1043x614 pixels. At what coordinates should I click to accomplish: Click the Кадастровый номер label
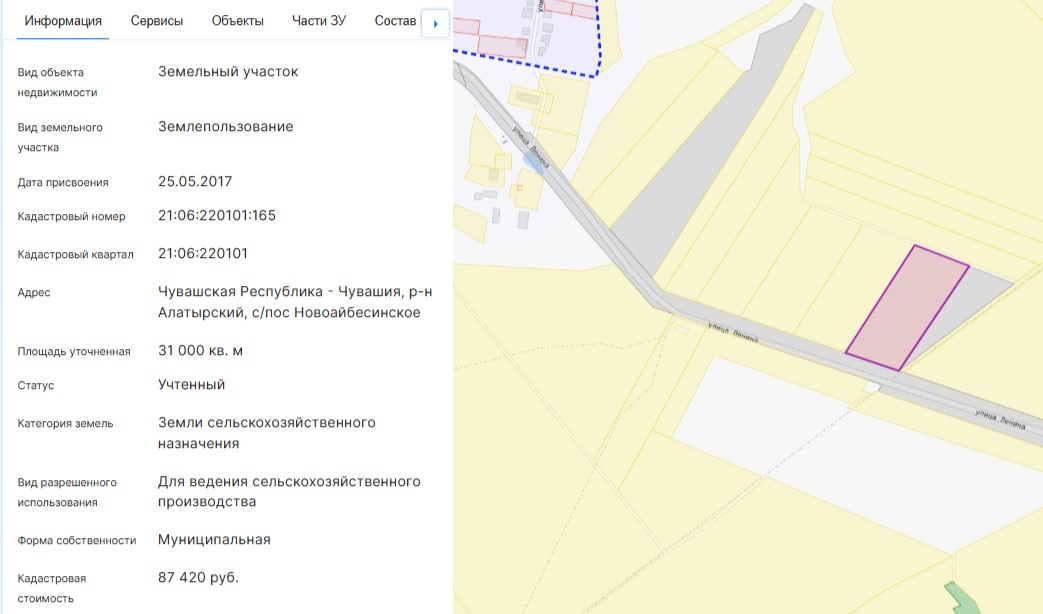coord(71,216)
